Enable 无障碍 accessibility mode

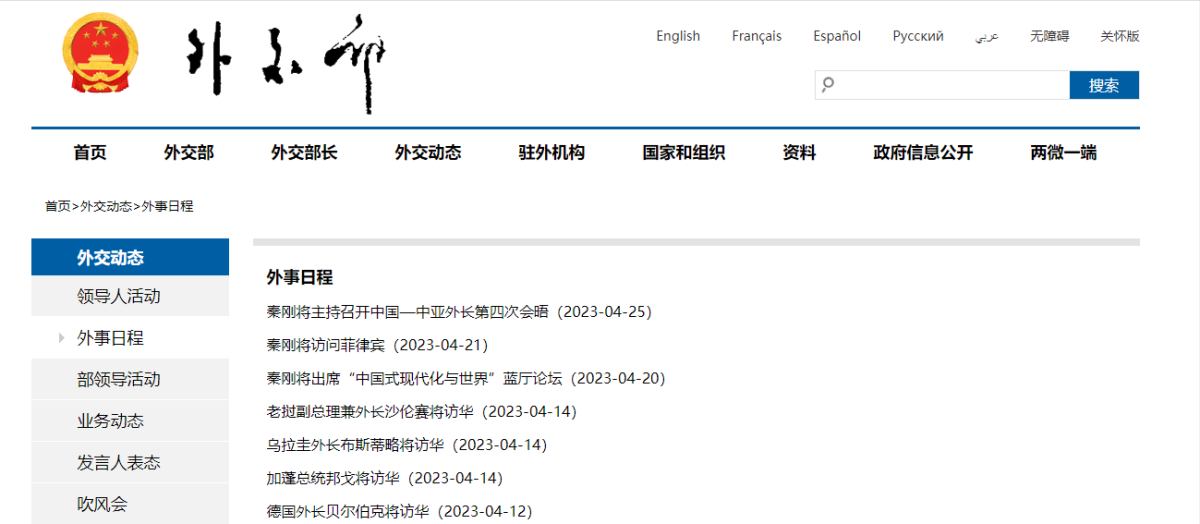1049,36
